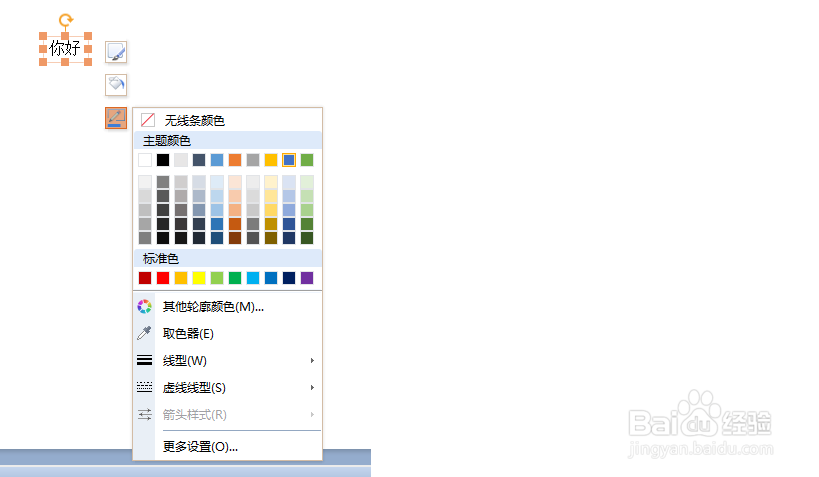Choose the 取色器(E) eyedropper option

click(x=228, y=333)
